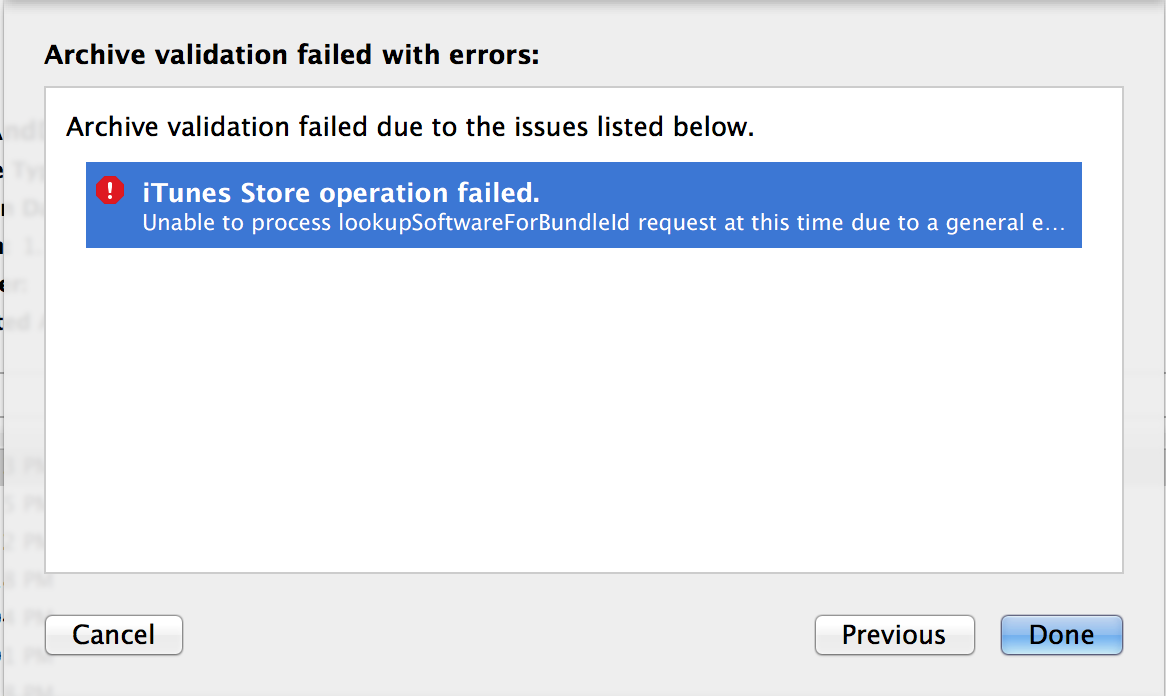
Task: Click 'general e…' at the end of the error text
Action: [1005, 223]
